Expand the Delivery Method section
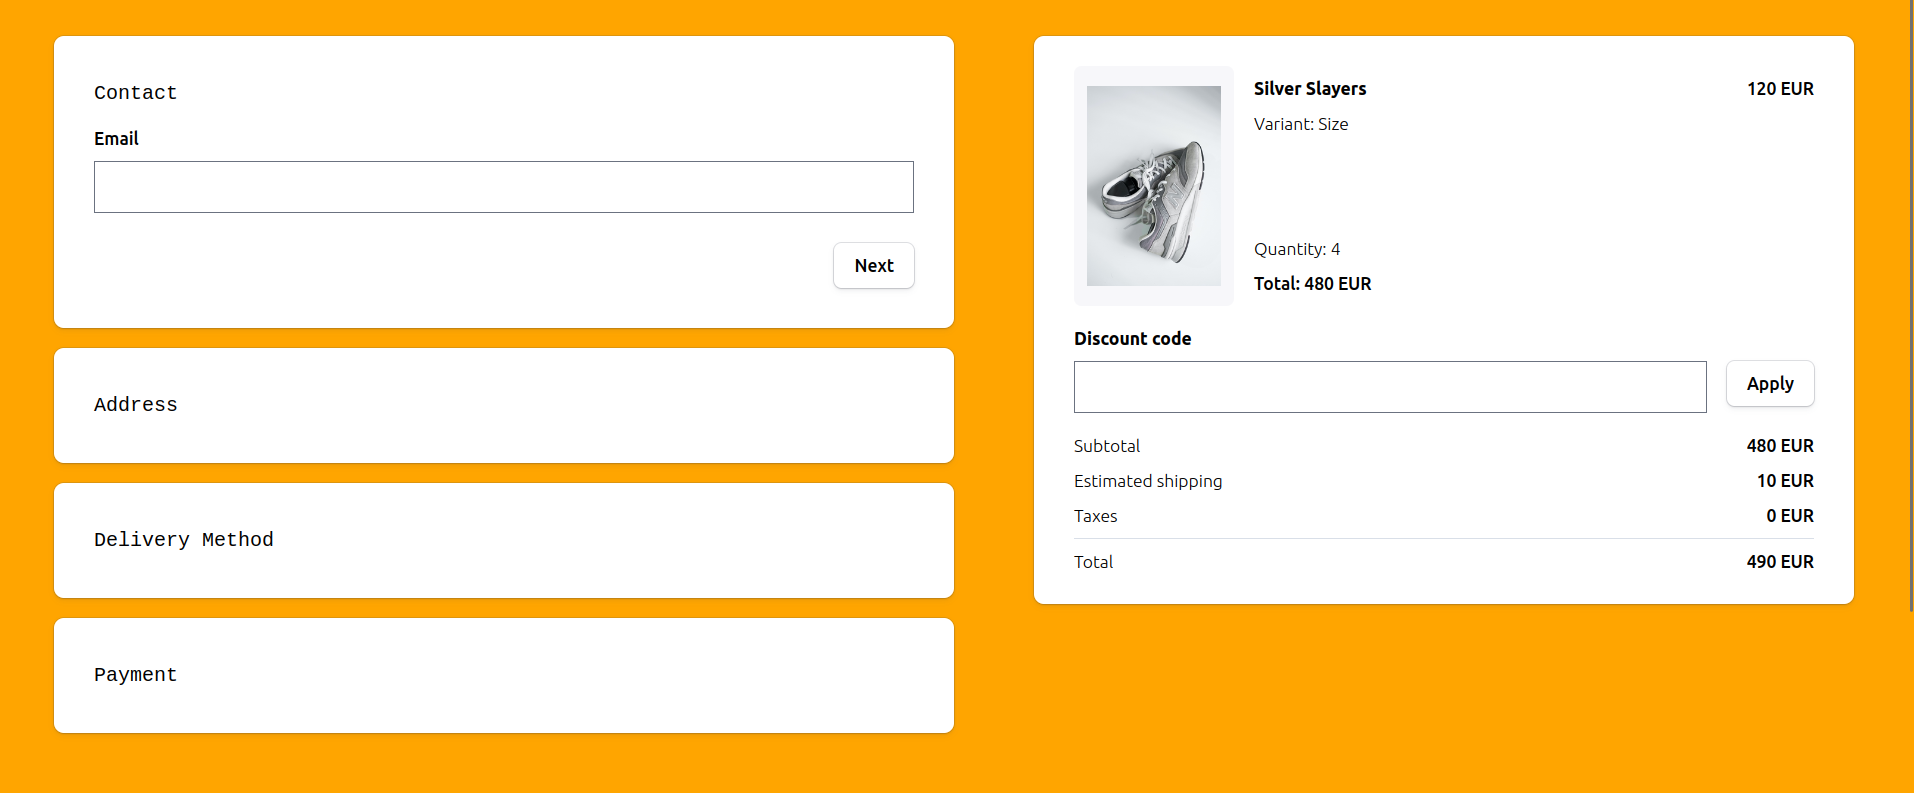Image resolution: width=1914 pixels, height=793 pixels. [x=184, y=540]
